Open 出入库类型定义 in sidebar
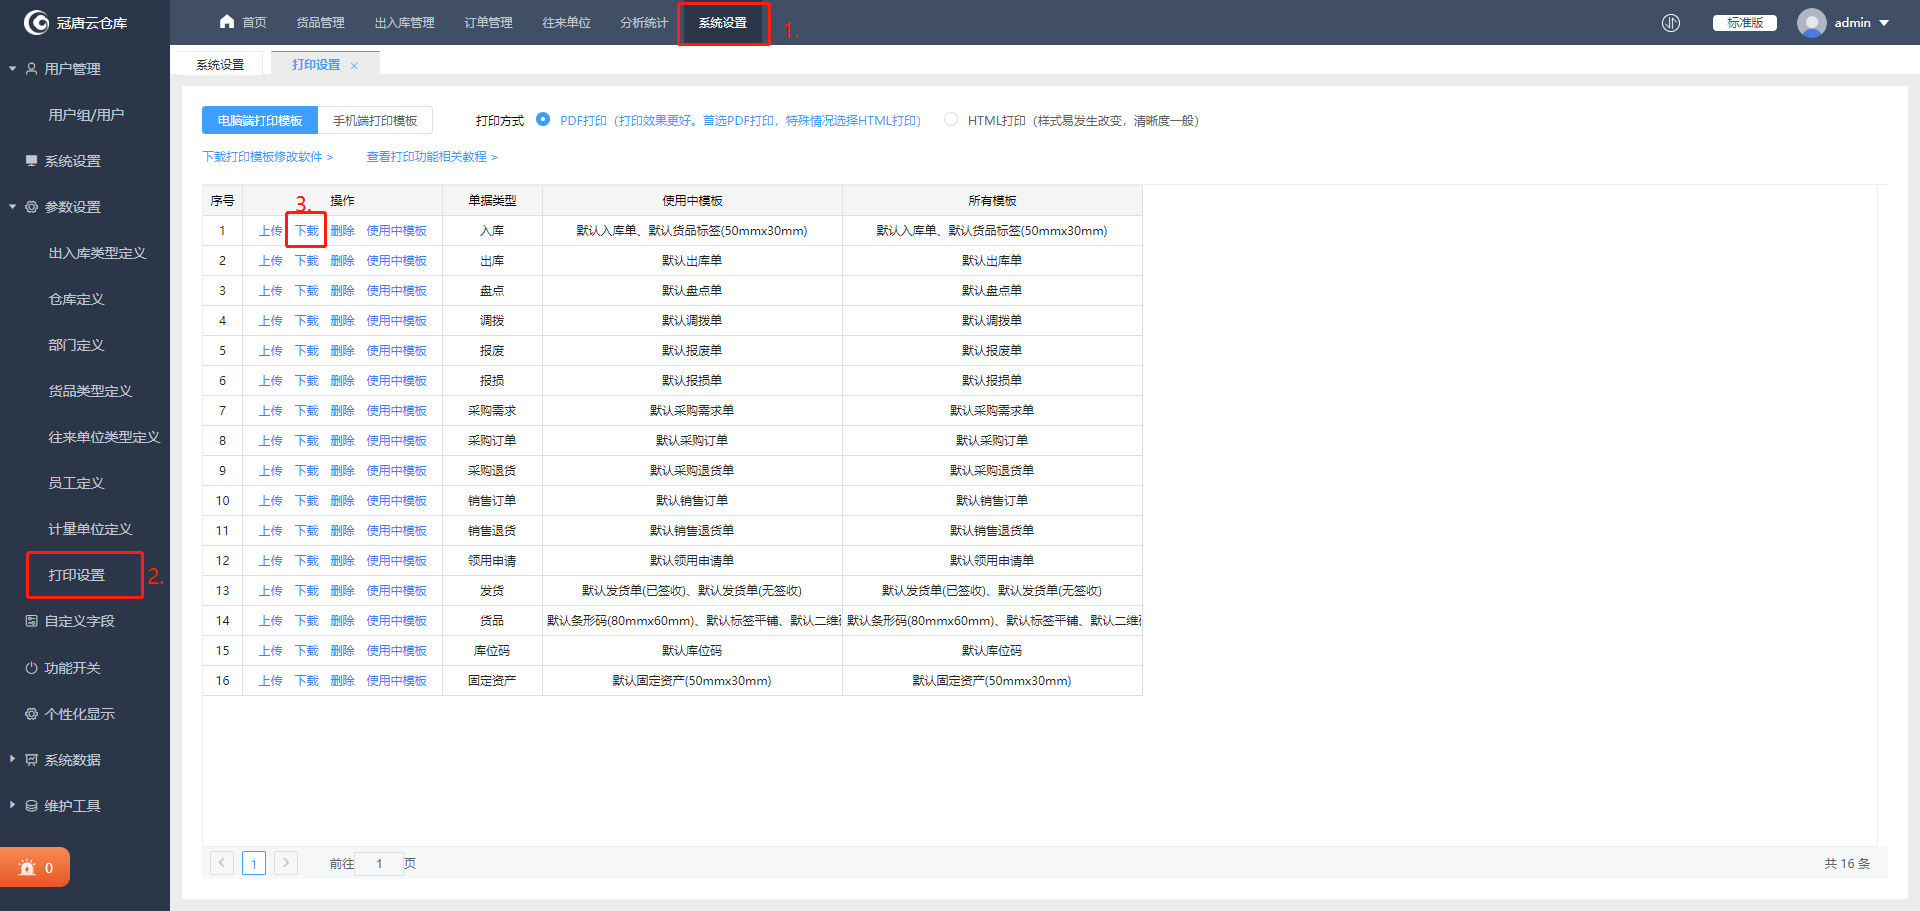This screenshot has width=1920, height=911. click(97, 253)
